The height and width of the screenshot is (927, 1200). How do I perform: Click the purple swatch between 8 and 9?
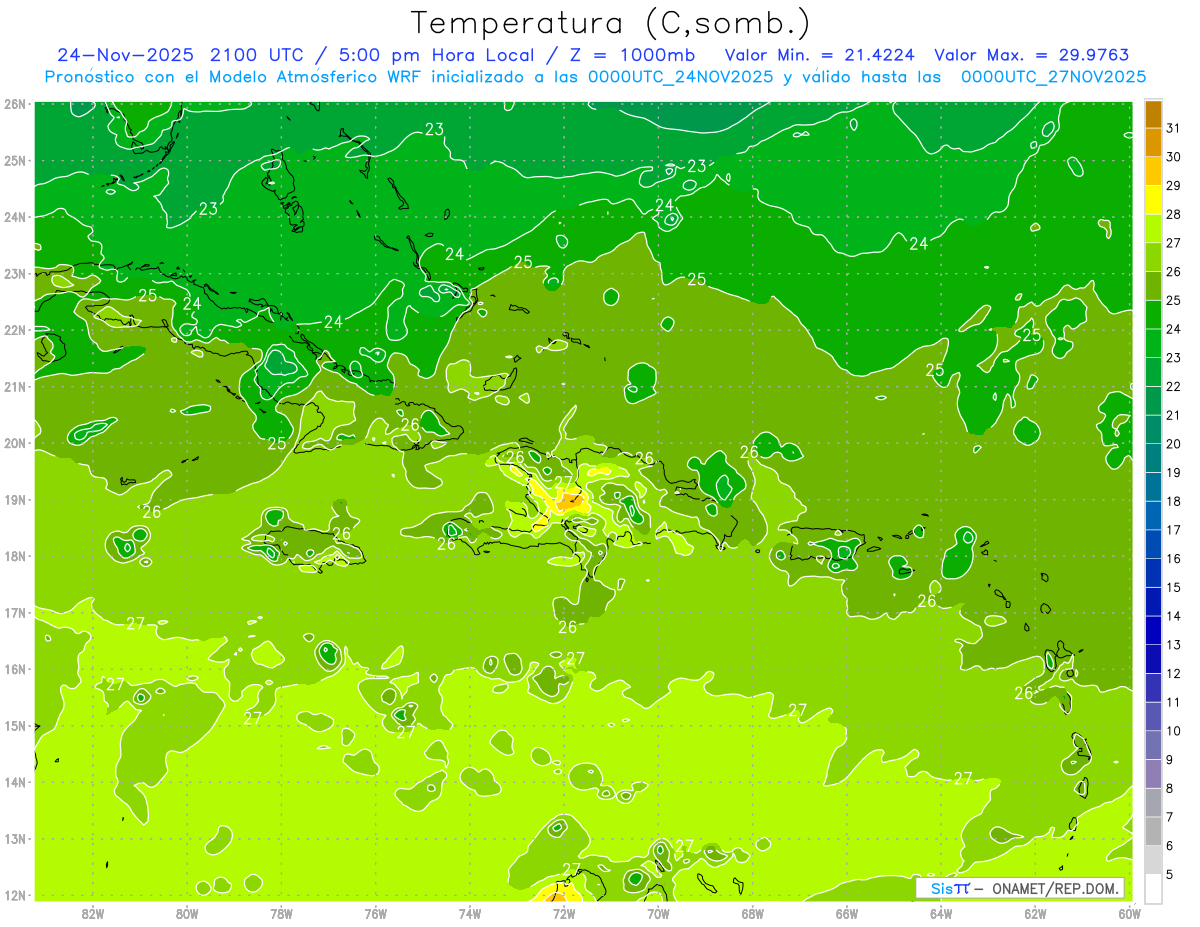[1153, 774]
